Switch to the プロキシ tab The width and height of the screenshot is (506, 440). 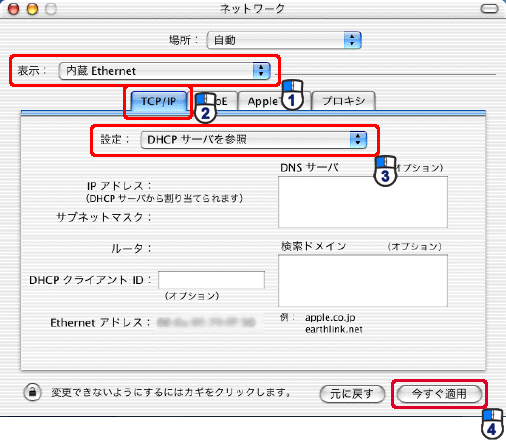pyautogui.click(x=343, y=101)
